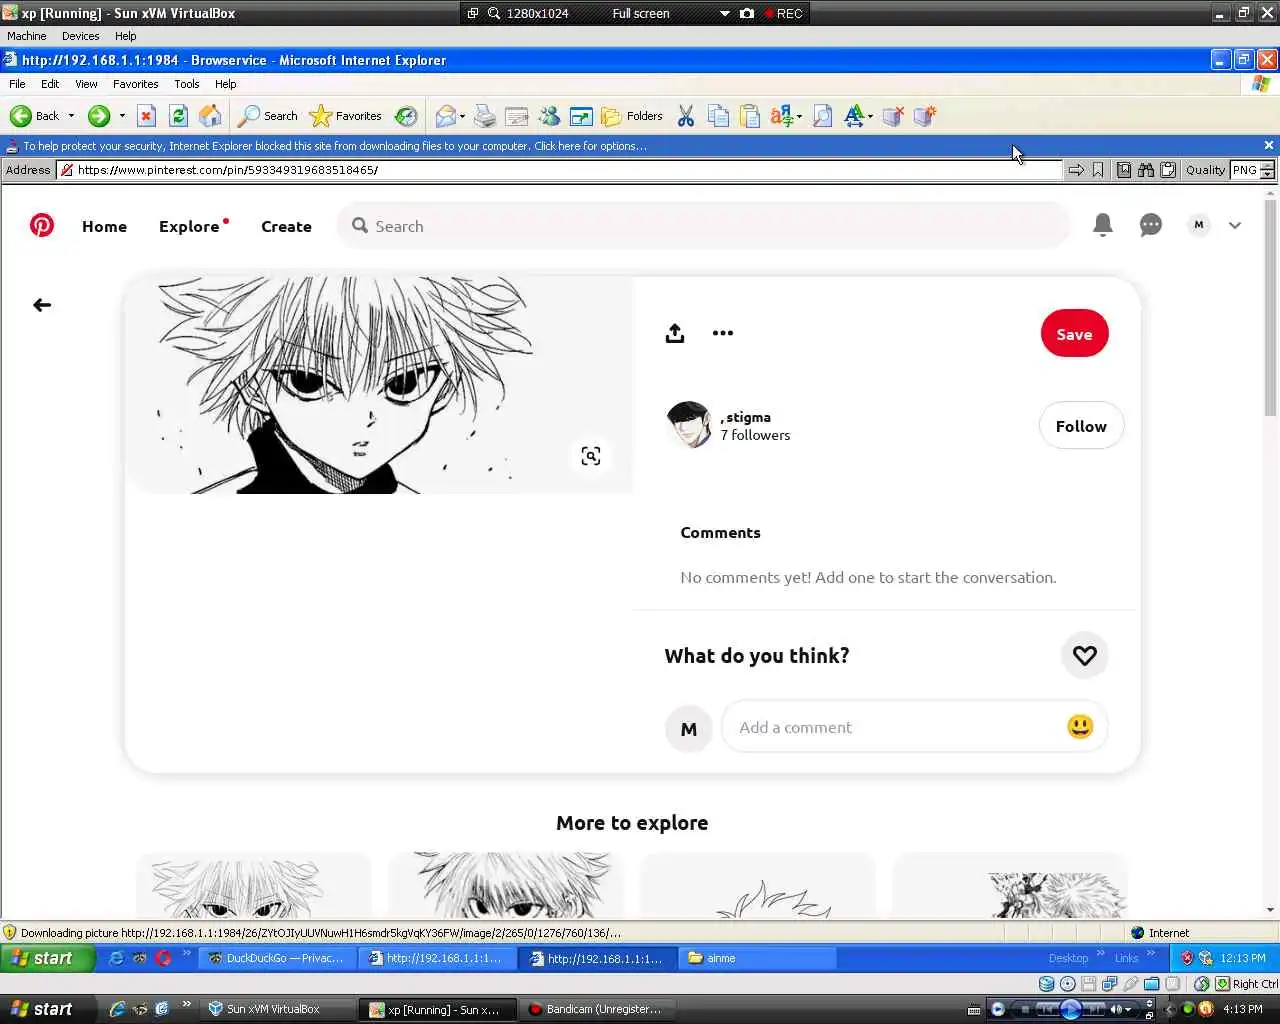Open Pinterest Explore link

point(189,226)
